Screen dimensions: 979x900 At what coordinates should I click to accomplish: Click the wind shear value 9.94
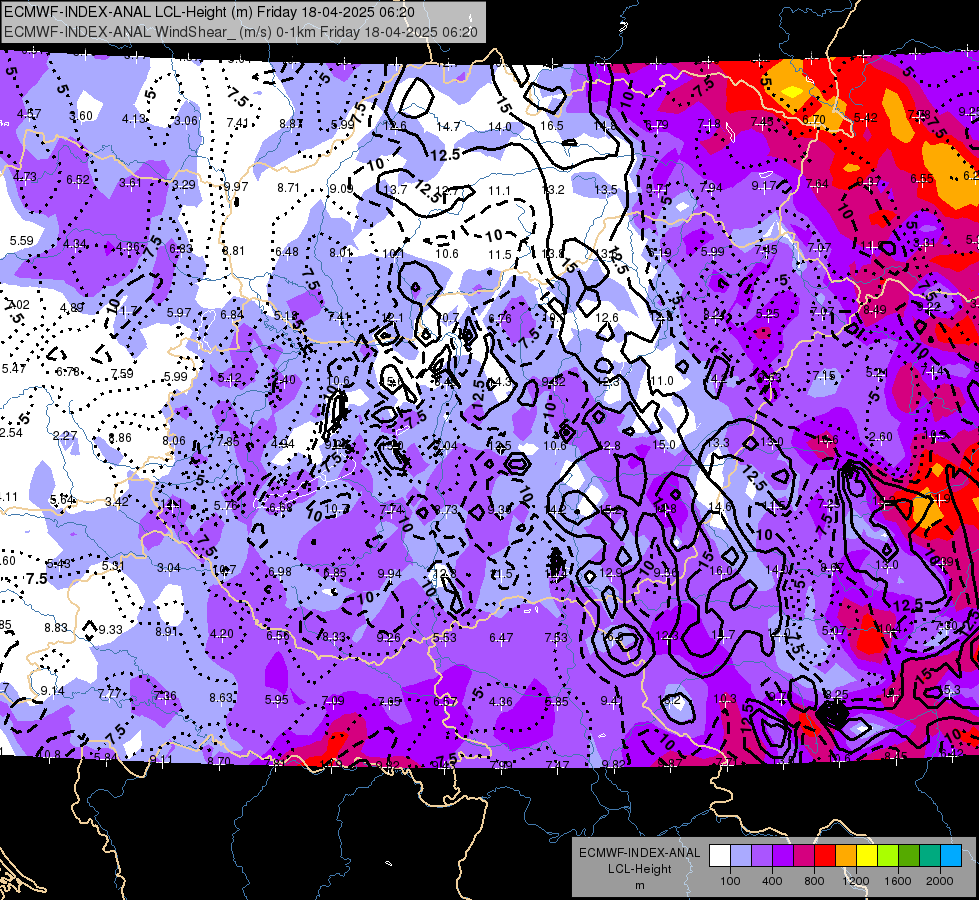(390, 573)
